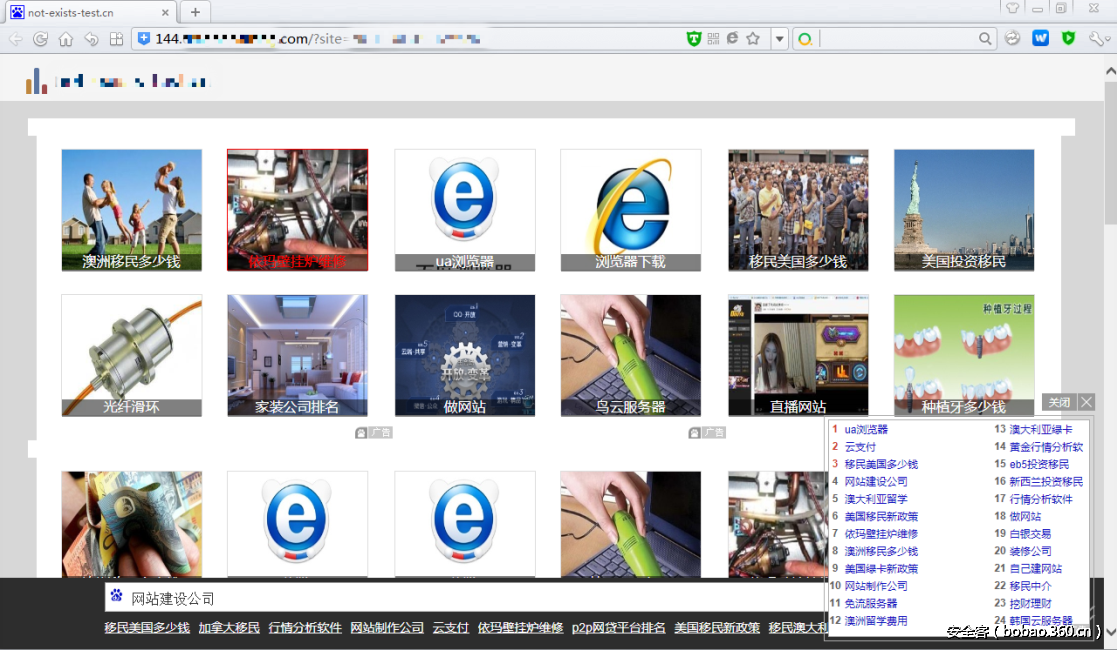Open the 澳洲移民多少钱 thumbnail
The image size is (1117, 650).
[132, 210]
